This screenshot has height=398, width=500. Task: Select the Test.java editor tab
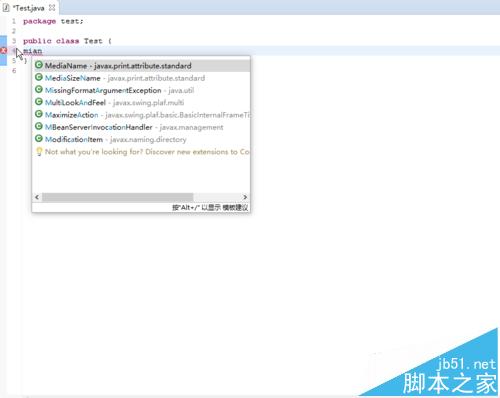click(29, 8)
